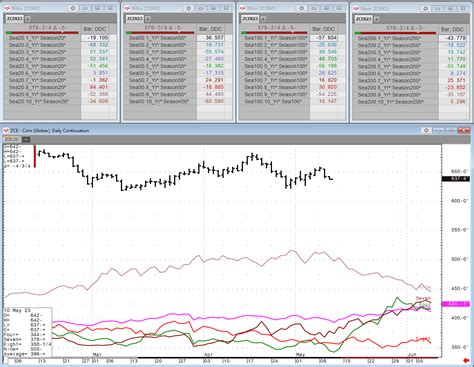
Task: Click magenta average price label on scale
Action: click(456, 304)
